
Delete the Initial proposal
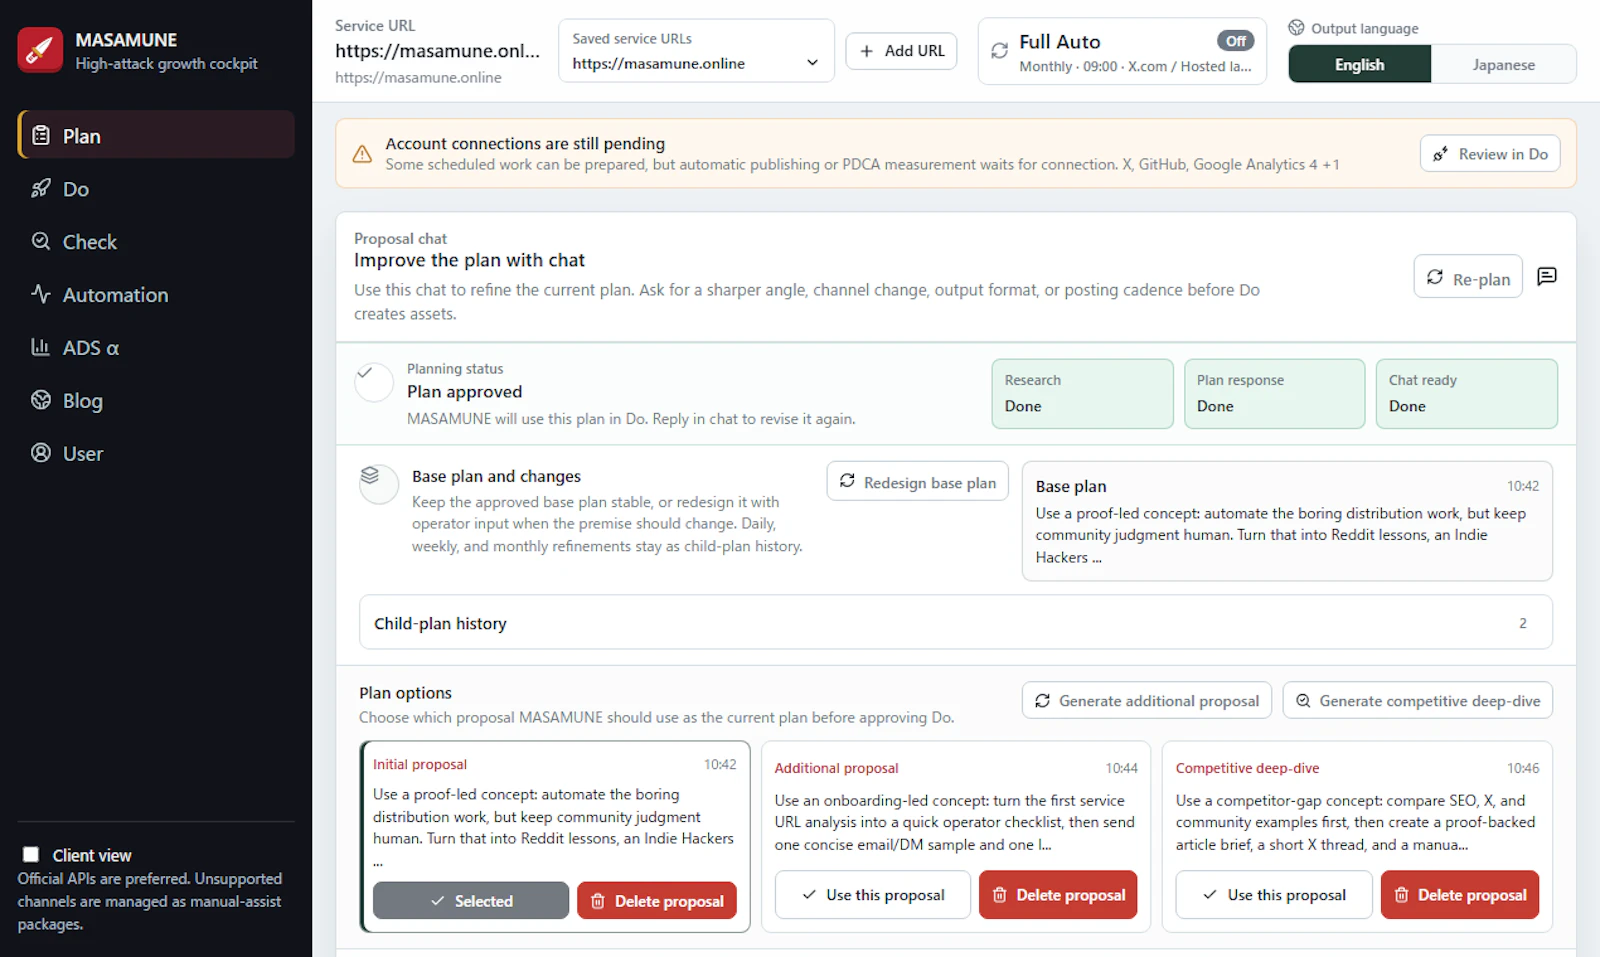point(657,901)
